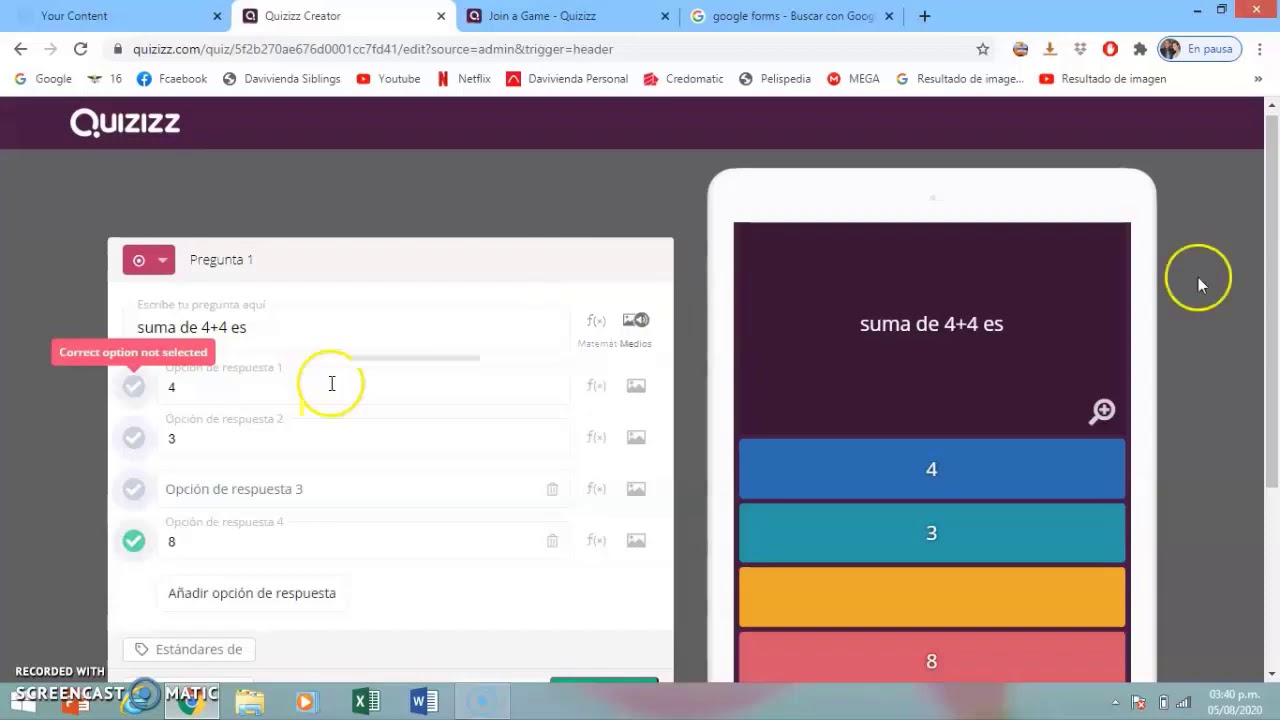Switch to the google forms search tab
Image resolution: width=1280 pixels, height=720 pixels.
[x=790, y=16]
